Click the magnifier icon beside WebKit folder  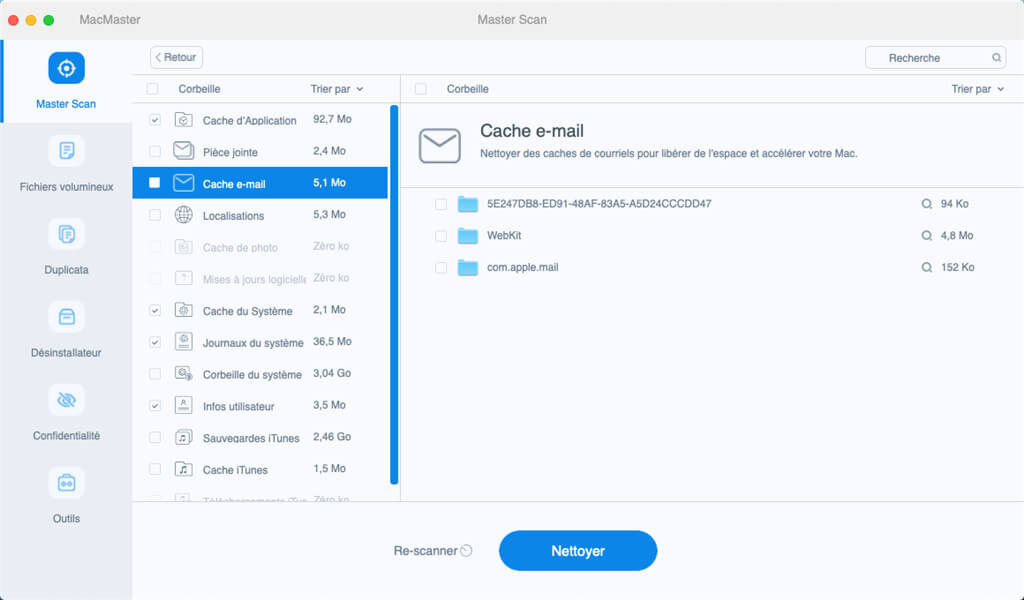926,236
